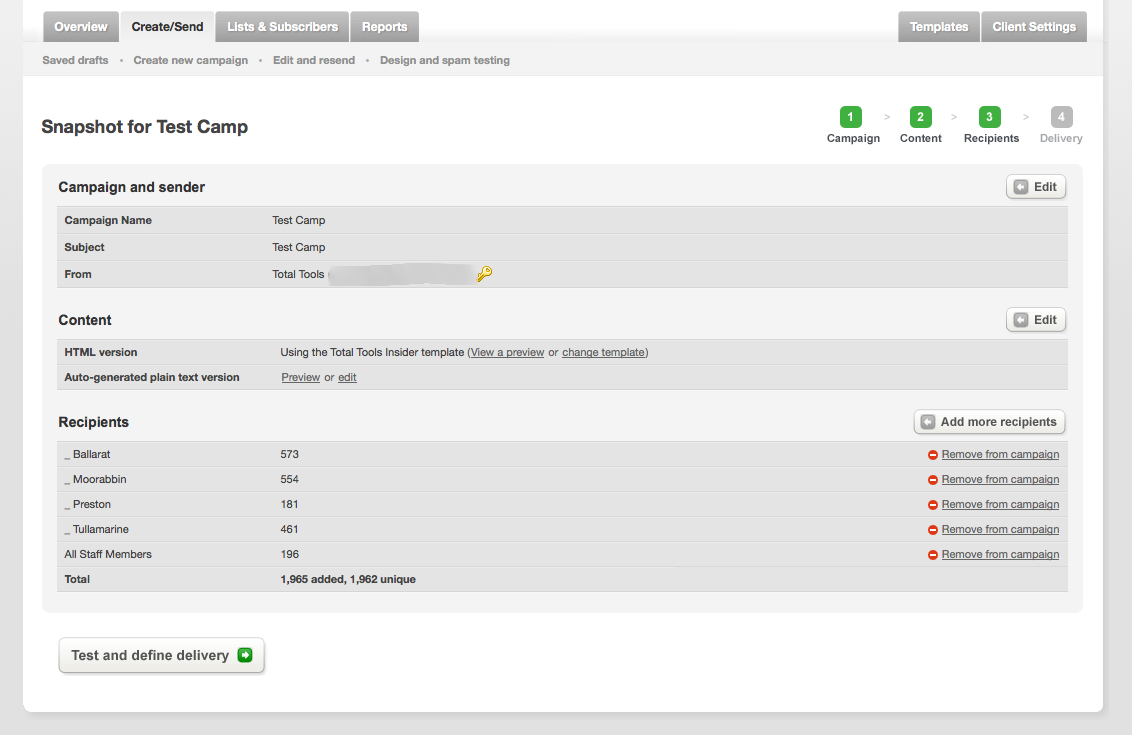Select the green step 3 Recipients badge
Viewport: 1132px width, 735px height.
click(x=989, y=117)
